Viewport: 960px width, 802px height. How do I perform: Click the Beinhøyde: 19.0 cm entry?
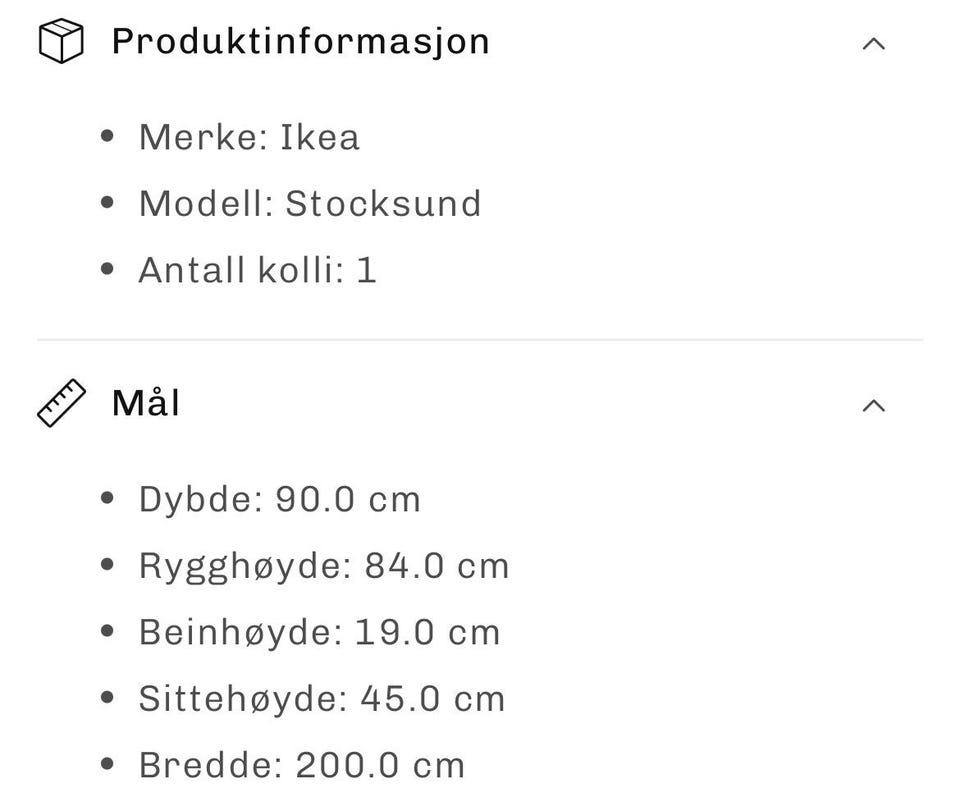pyautogui.click(x=318, y=632)
